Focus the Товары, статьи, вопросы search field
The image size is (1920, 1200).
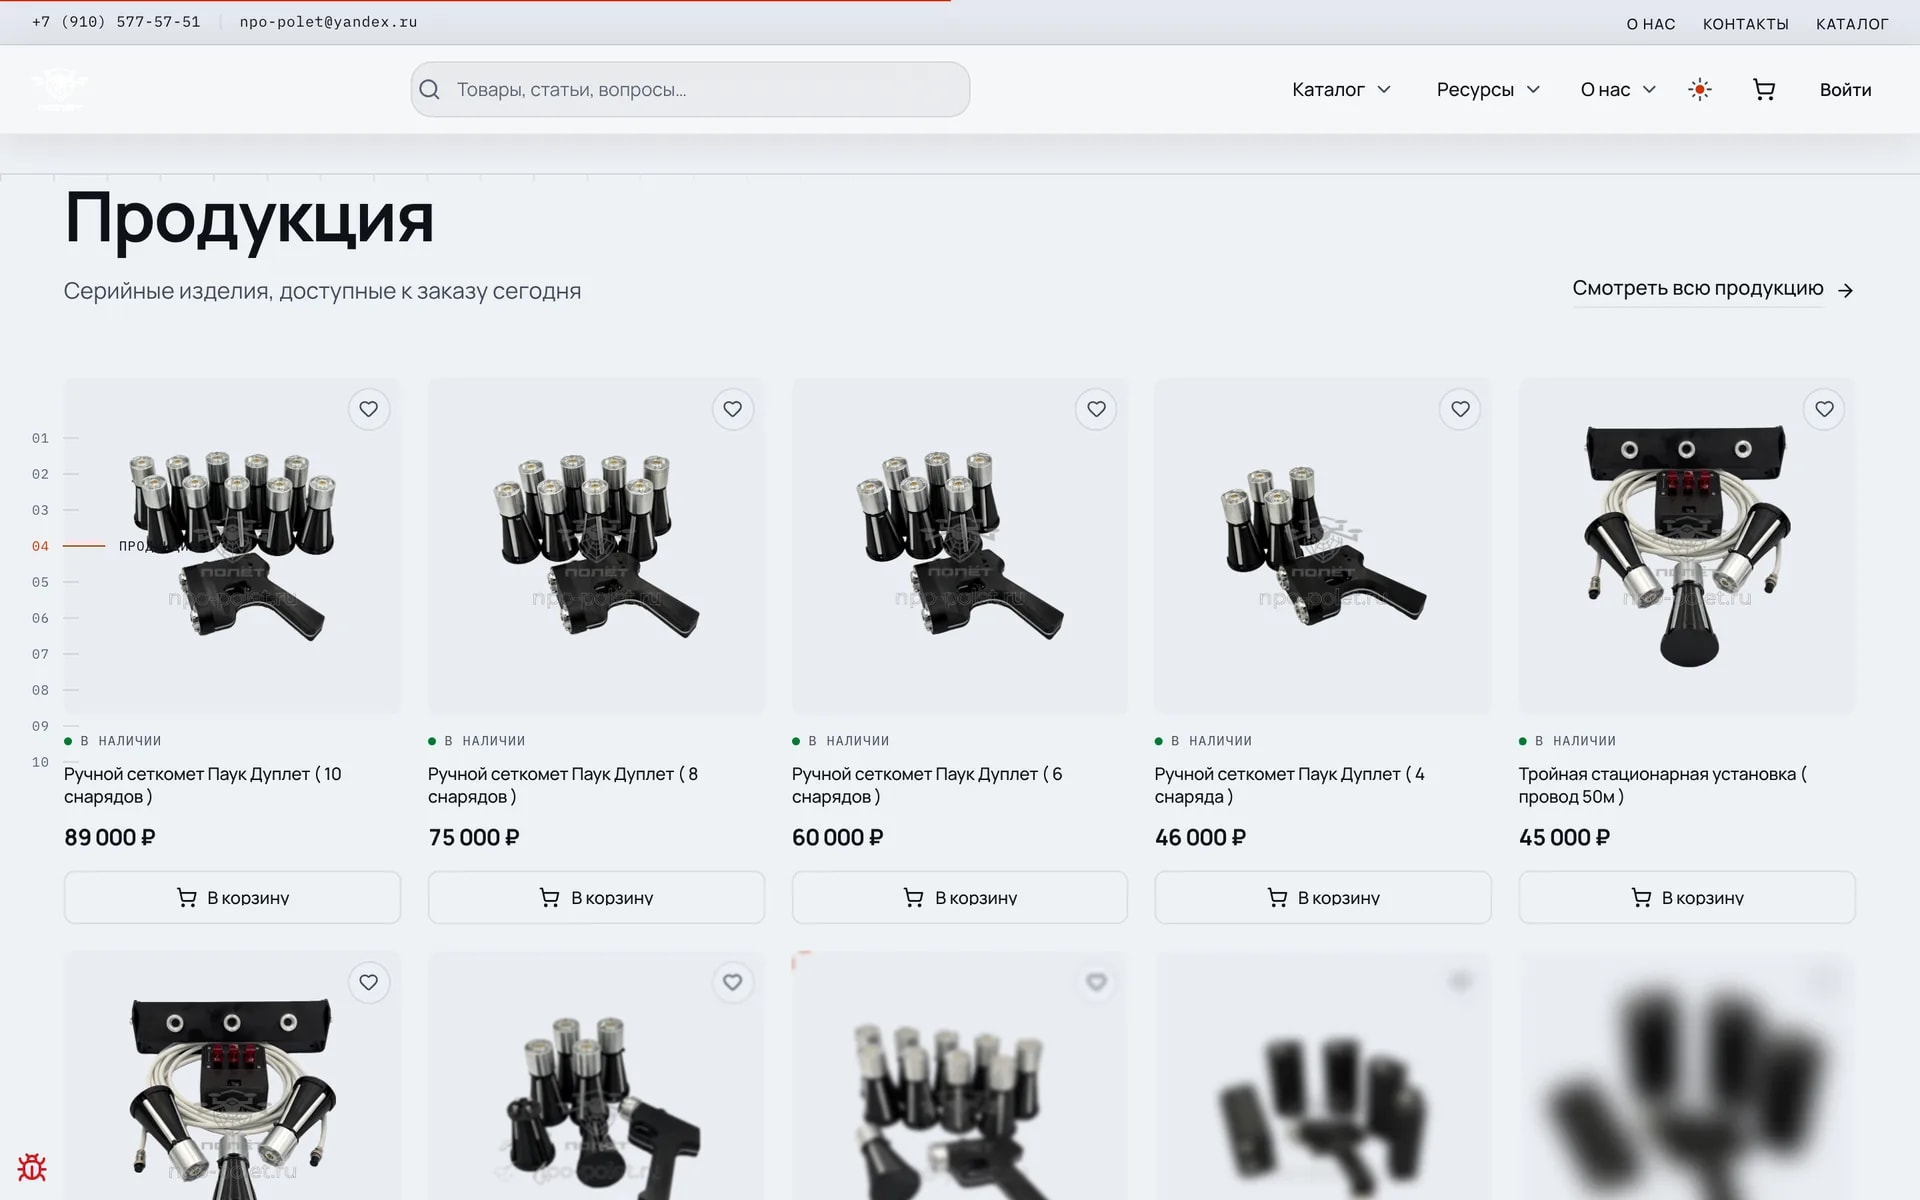click(x=690, y=90)
